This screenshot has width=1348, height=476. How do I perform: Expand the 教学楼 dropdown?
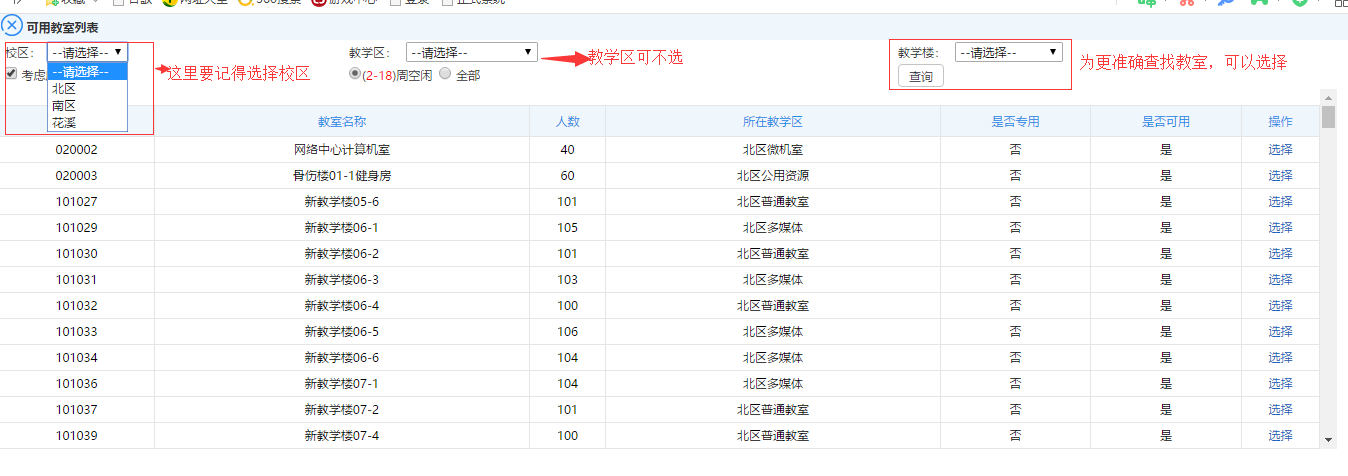[1008, 52]
